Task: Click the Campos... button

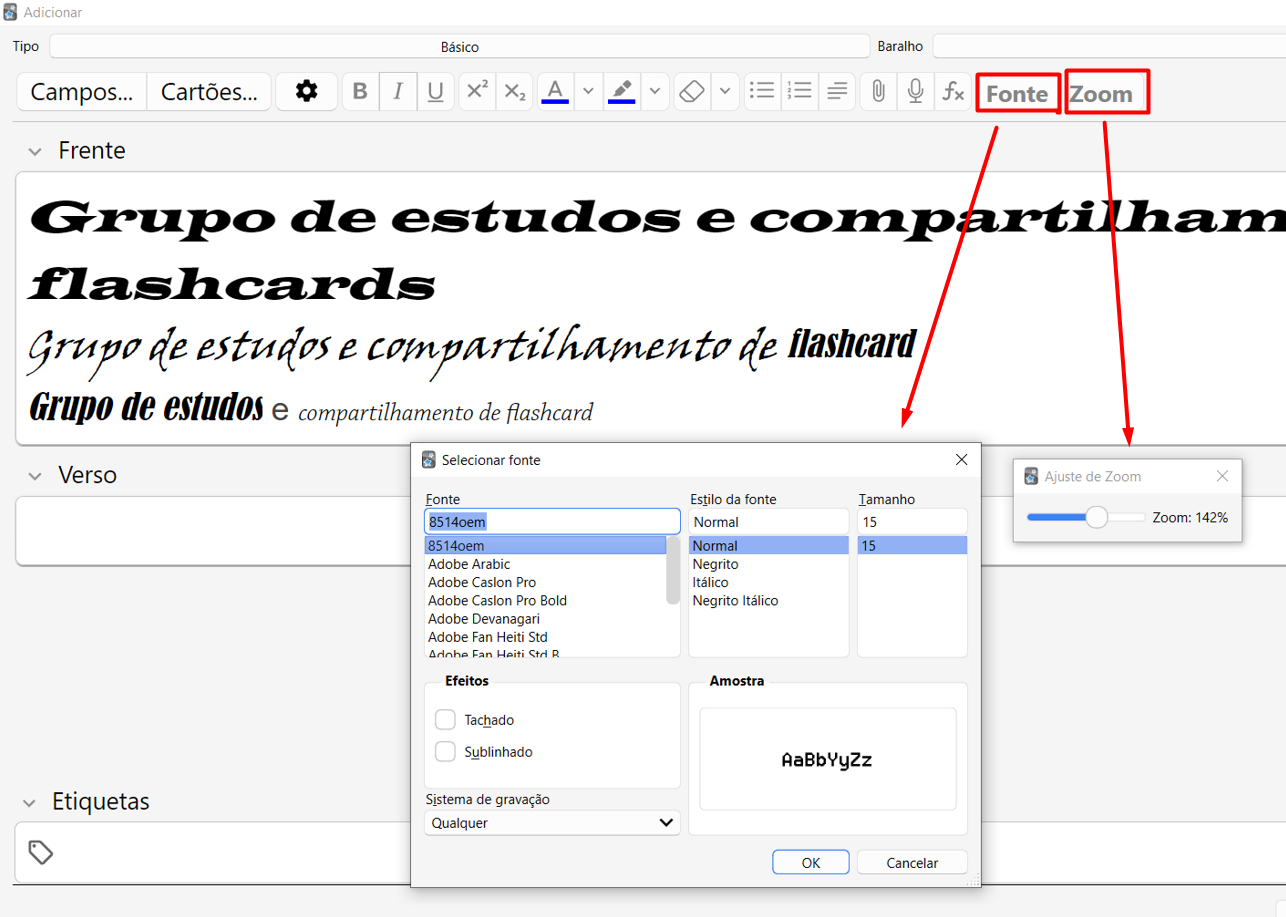Action: click(x=82, y=92)
